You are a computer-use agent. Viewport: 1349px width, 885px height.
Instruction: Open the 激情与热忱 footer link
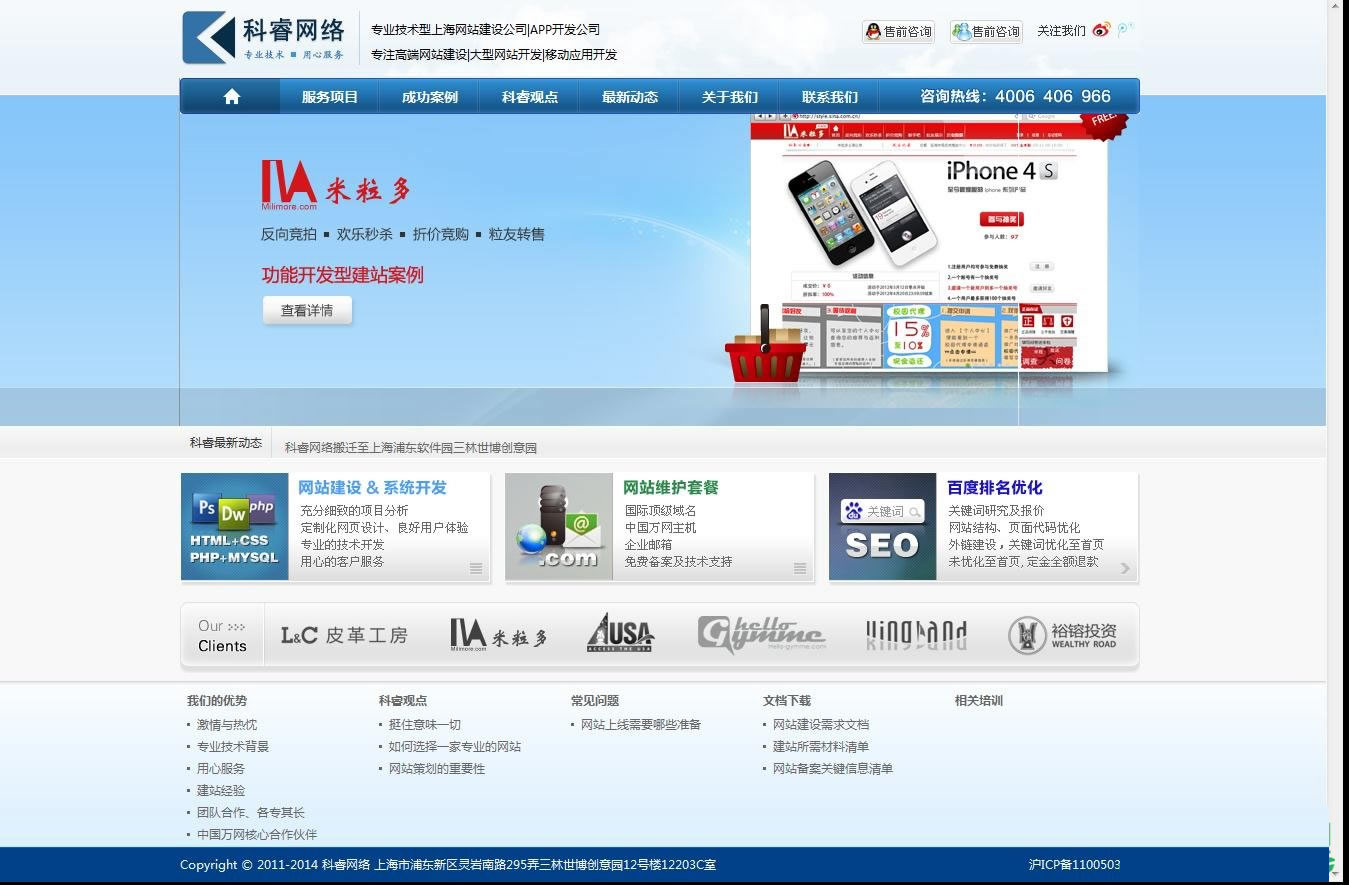coord(227,724)
